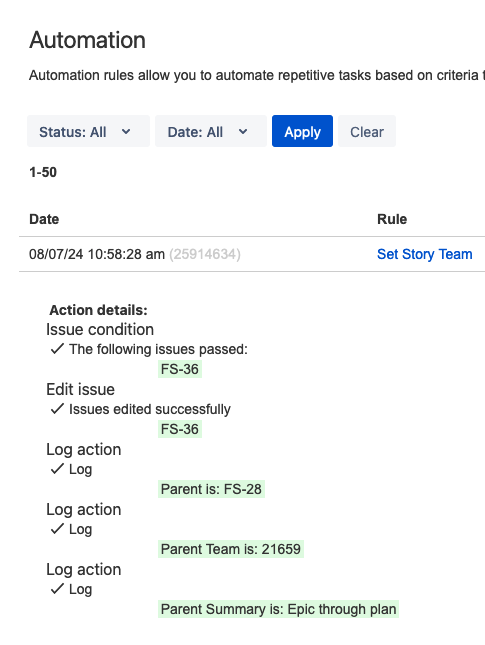Click the Action details label

coord(98,310)
